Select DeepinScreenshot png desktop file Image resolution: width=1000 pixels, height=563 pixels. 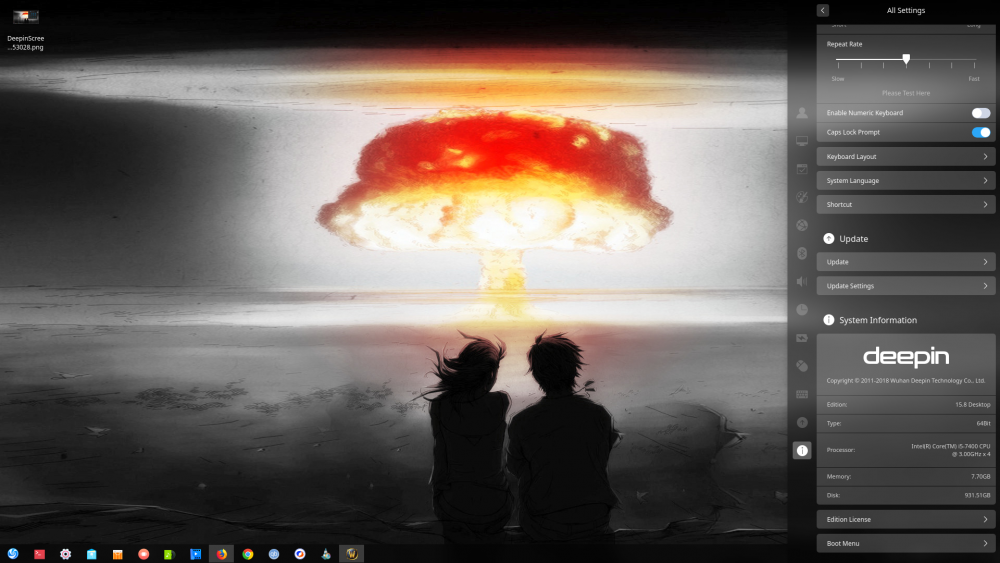(26, 29)
